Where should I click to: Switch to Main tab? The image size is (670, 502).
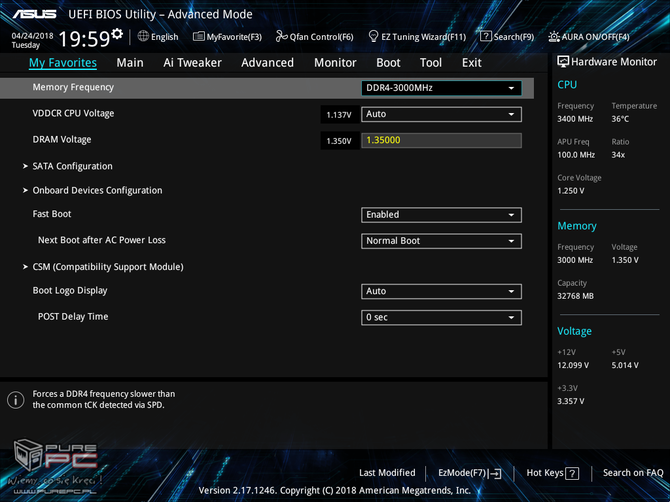coord(130,63)
